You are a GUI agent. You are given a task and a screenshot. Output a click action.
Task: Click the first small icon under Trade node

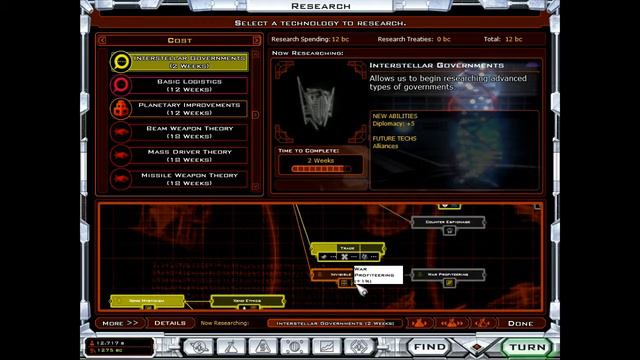[324, 257]
